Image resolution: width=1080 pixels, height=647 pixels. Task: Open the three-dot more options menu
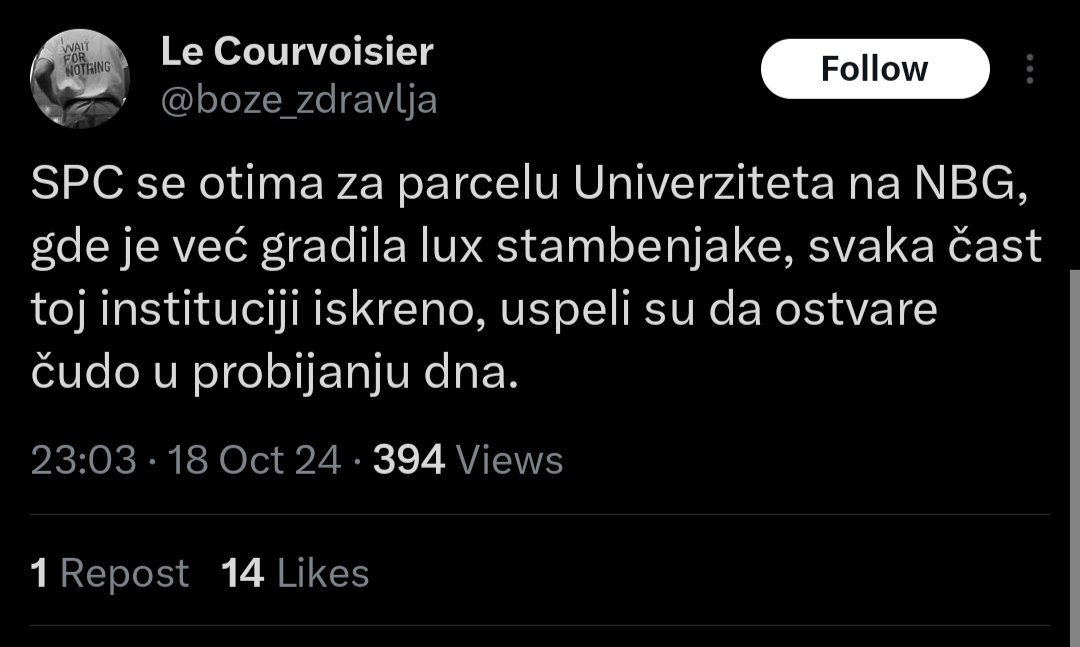pos(1029,69)
